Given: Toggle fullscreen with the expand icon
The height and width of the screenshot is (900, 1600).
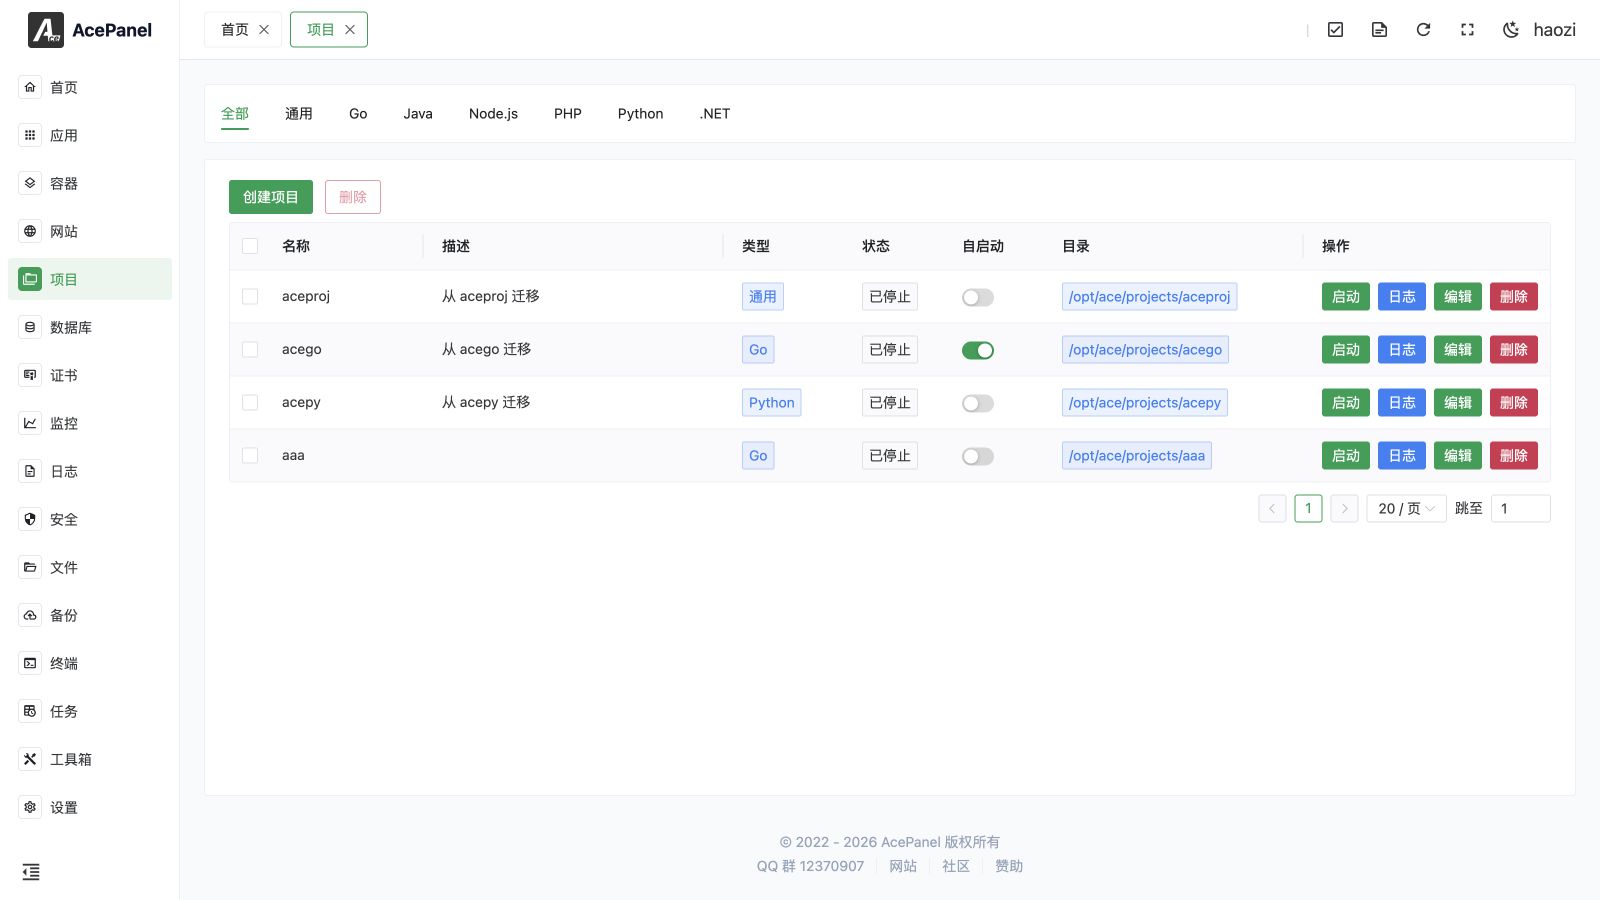Looking at the screenshot, I should (x=1467, y=30).
